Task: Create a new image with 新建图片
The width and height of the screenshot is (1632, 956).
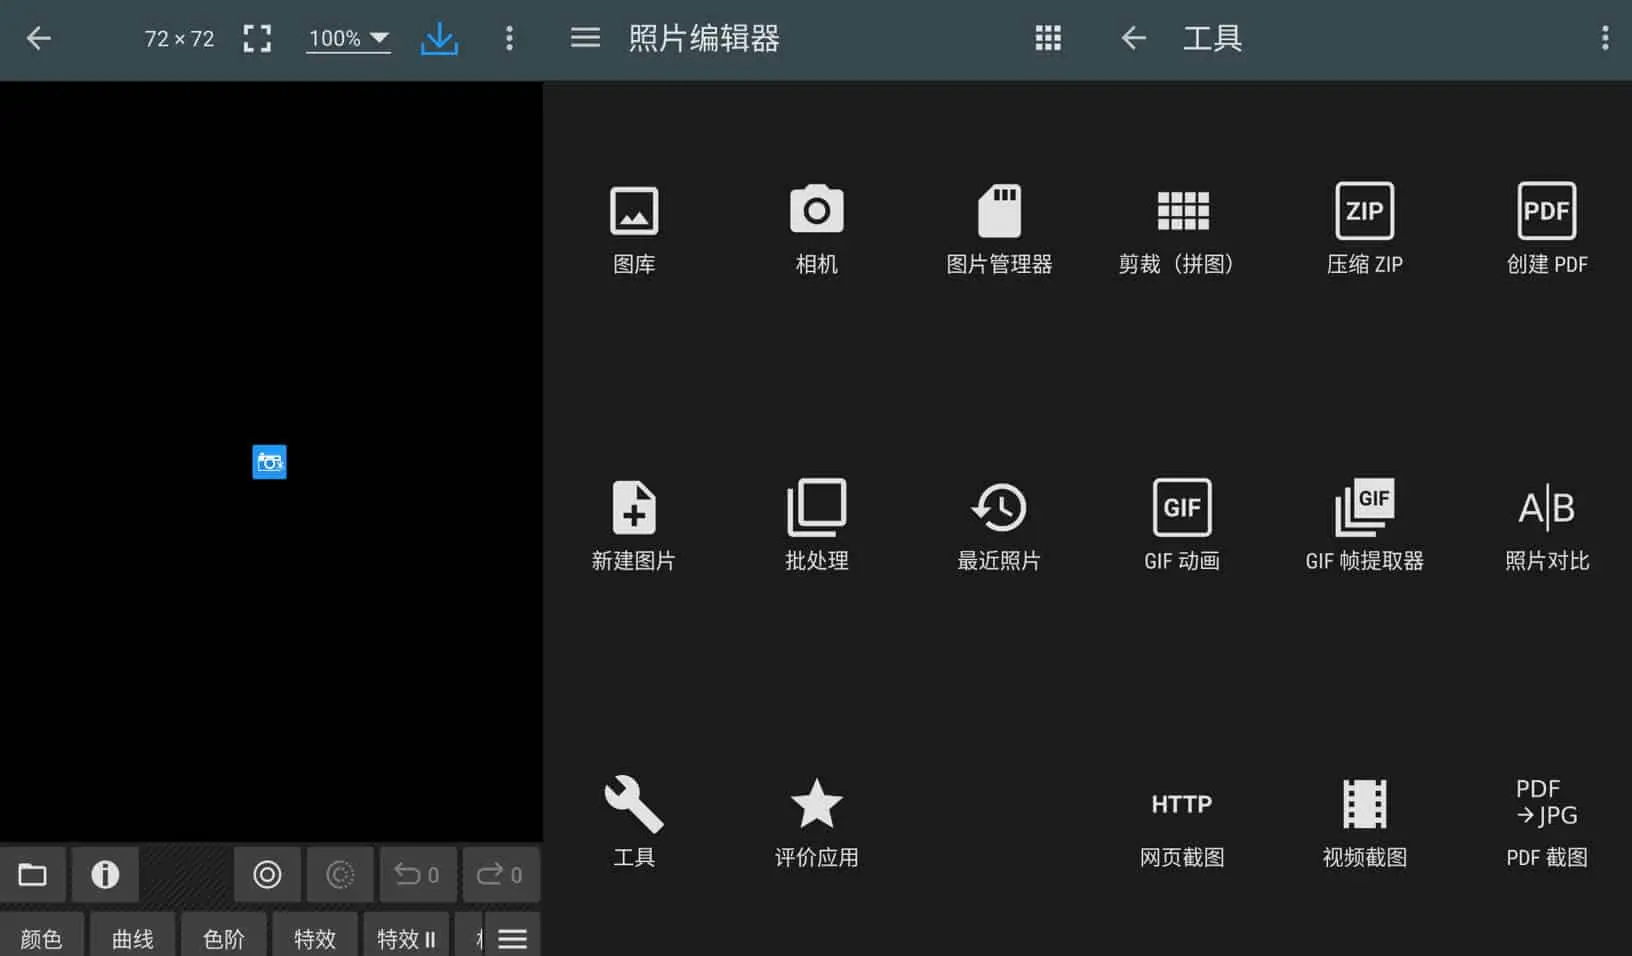Action: tap(634, 525)
